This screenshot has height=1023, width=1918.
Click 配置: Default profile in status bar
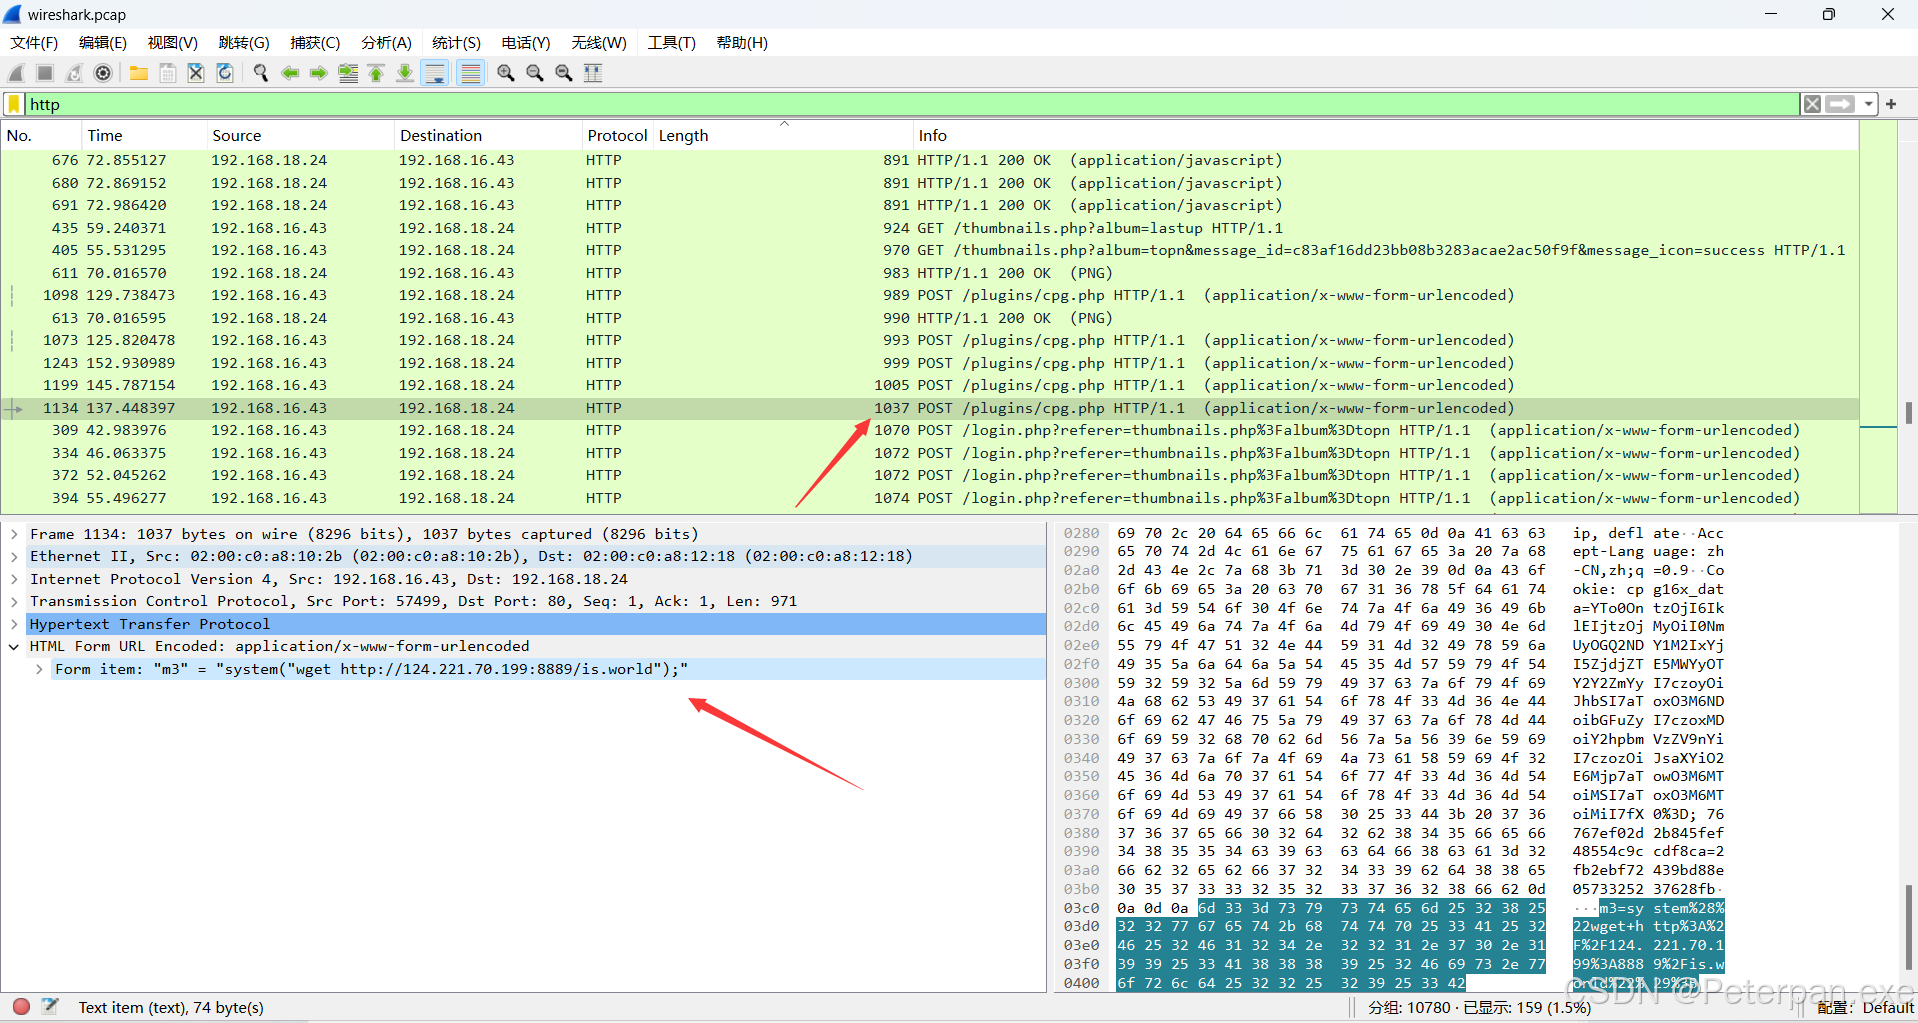(1865, 1007)
